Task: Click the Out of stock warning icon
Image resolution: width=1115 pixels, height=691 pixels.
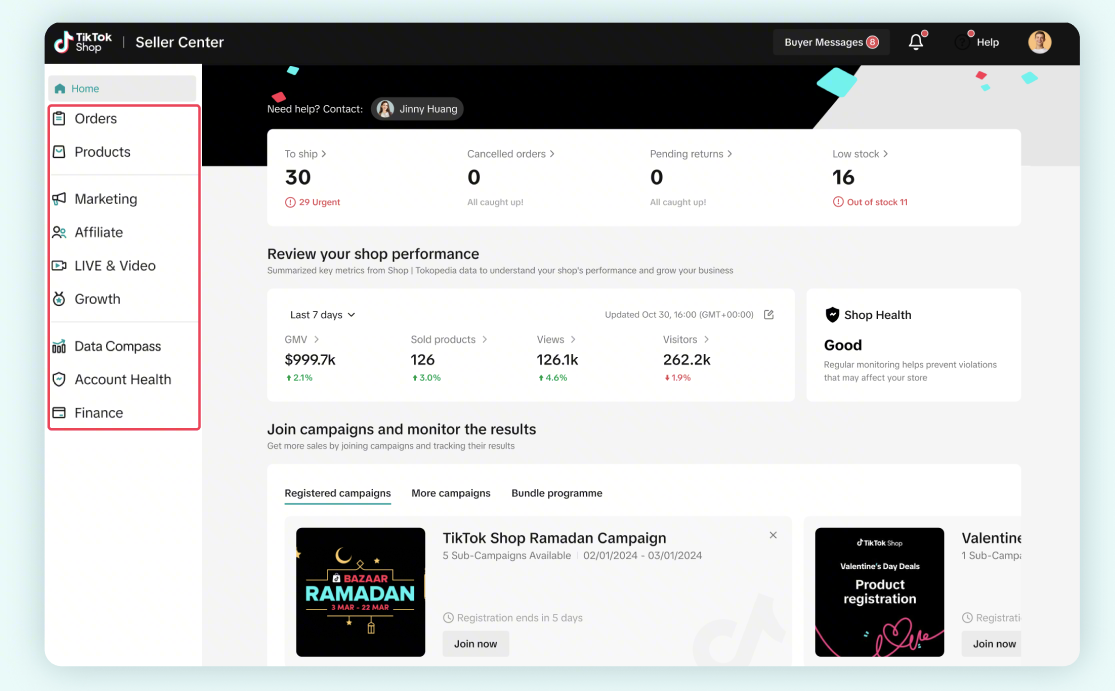Action: 838,202
